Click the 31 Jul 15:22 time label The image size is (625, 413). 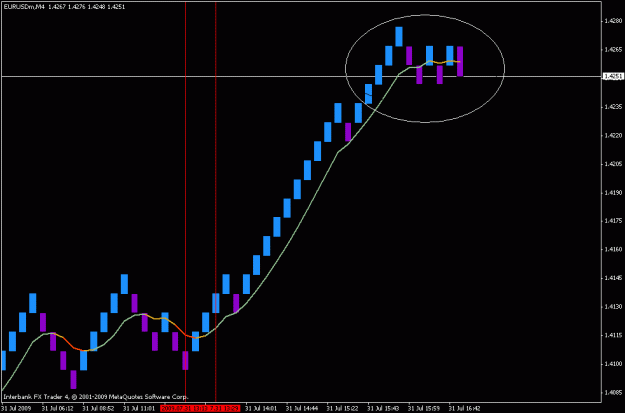click(x=342, y=409)
